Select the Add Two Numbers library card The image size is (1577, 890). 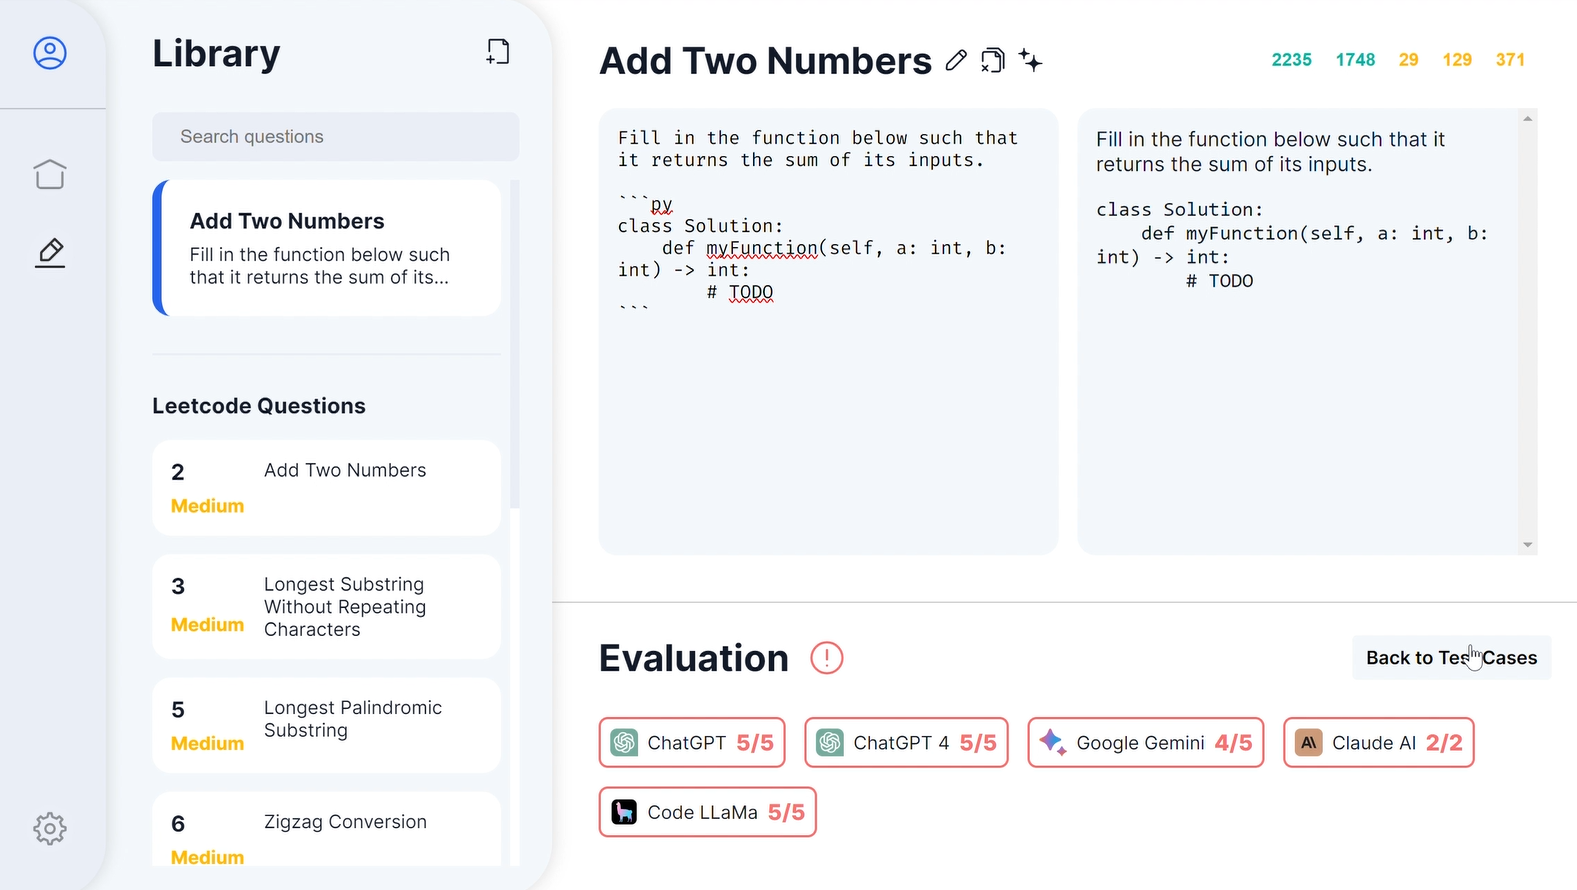pos(327,248)
